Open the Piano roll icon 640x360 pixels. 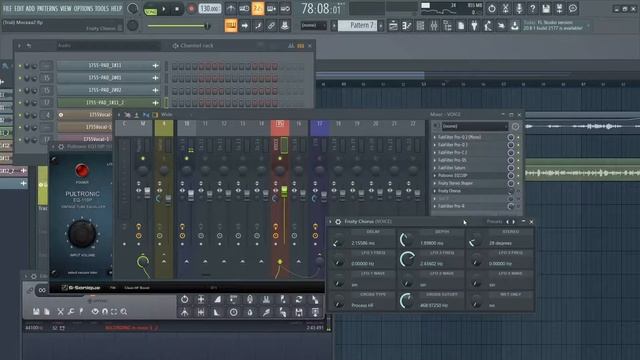(x=407, y=26)
